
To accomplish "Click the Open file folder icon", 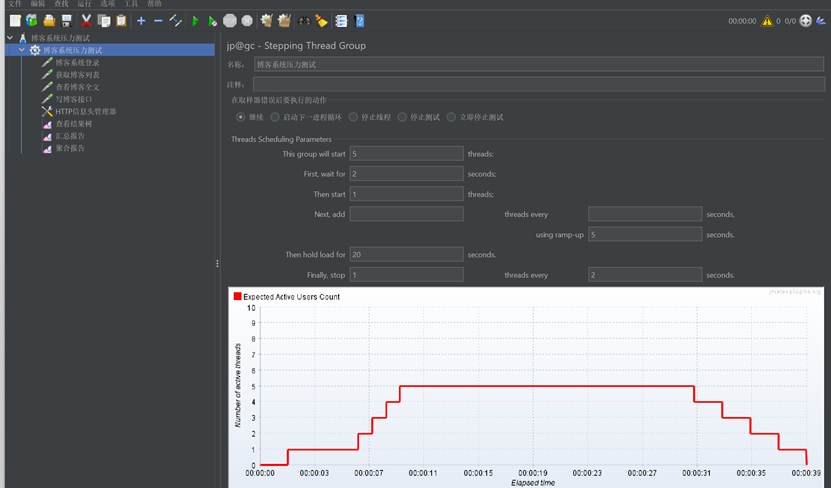I will tap(49, 21).
